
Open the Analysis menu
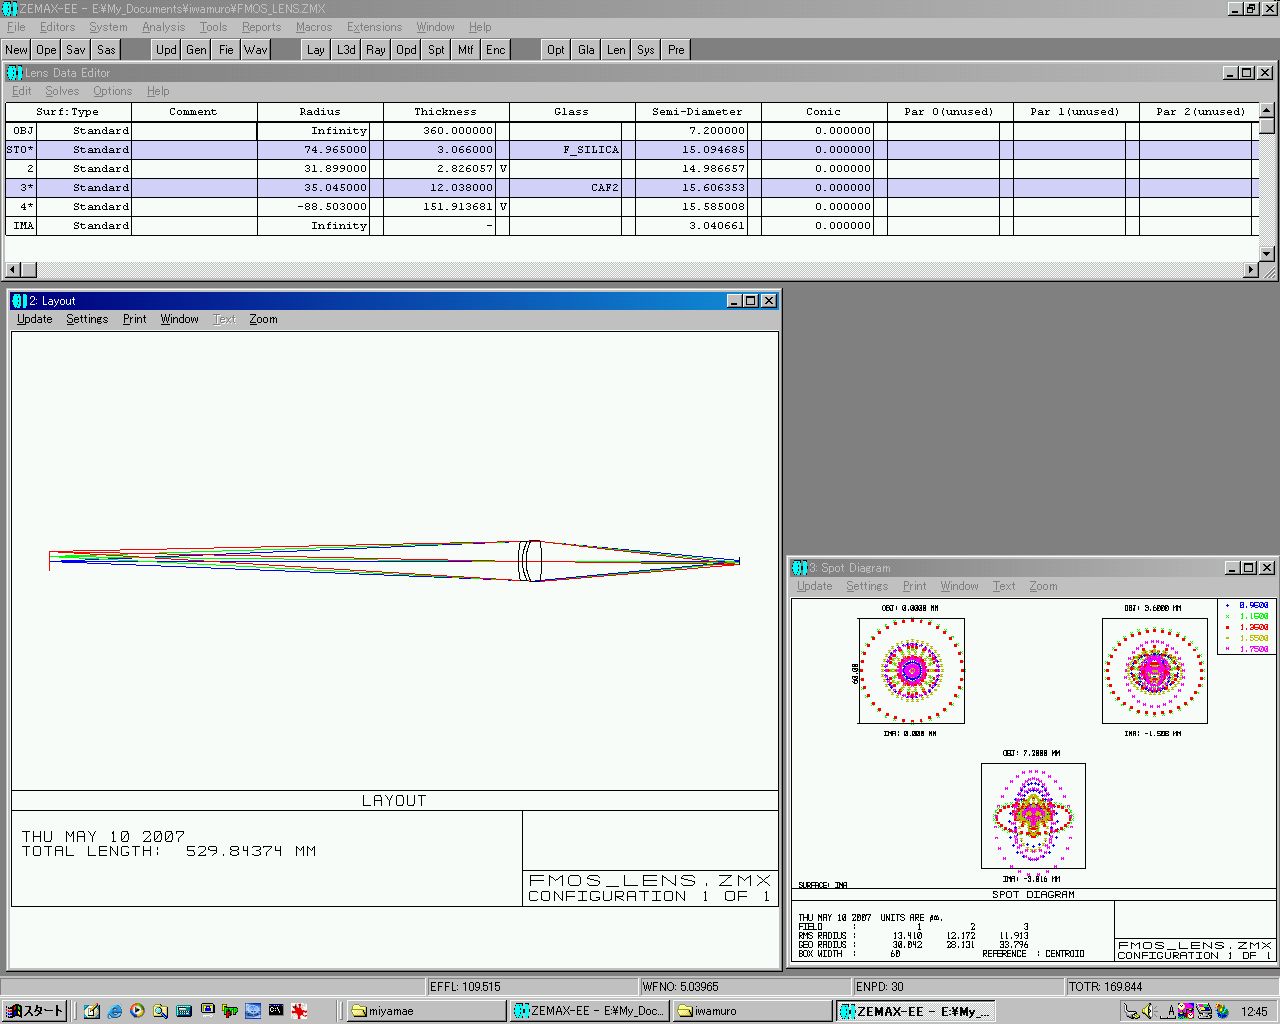click(x=163, y=27)
